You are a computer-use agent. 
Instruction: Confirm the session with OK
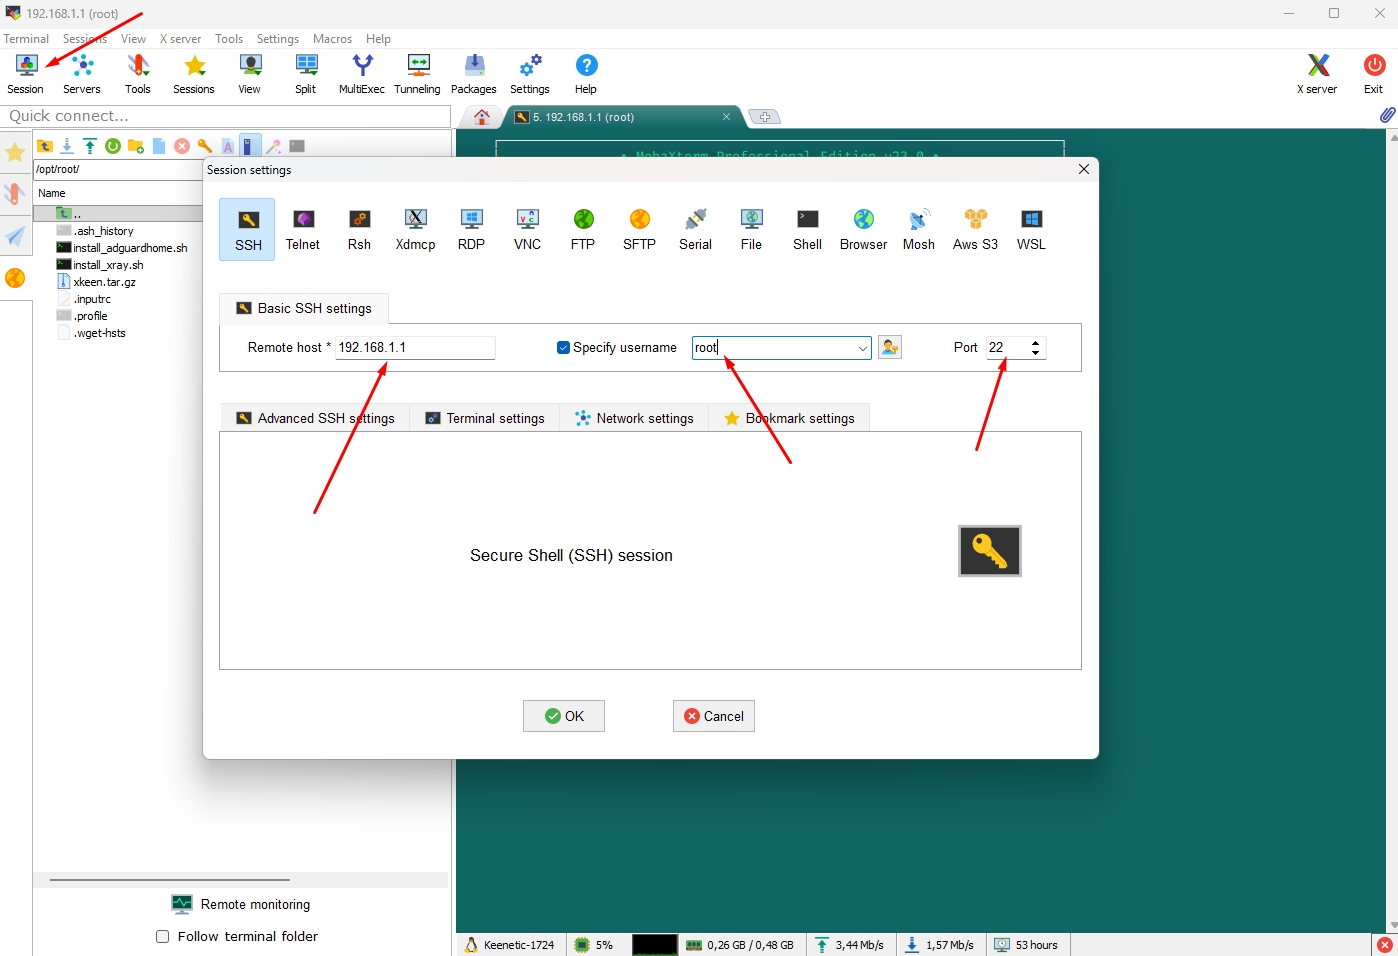[x=563, y=716]
